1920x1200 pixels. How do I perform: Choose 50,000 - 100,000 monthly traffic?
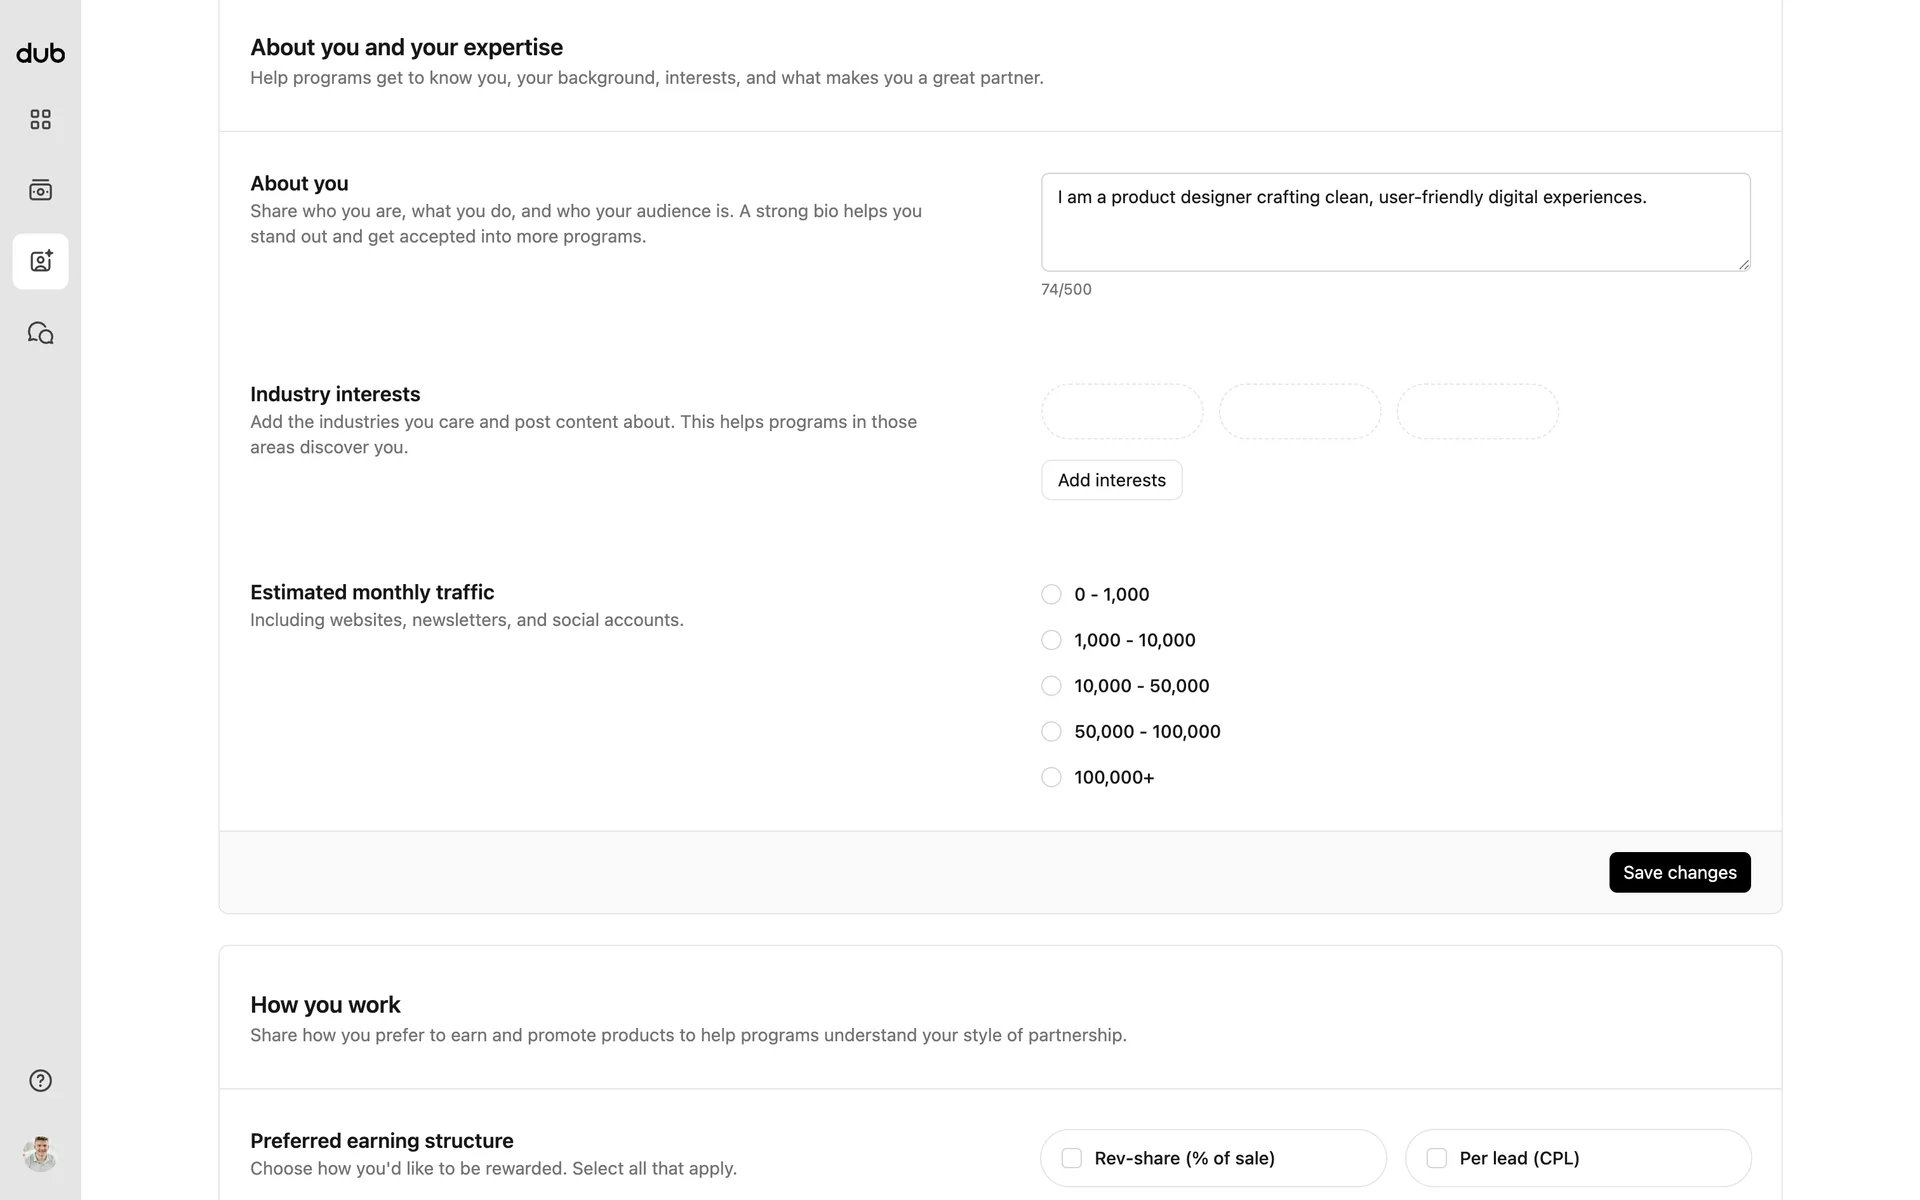[1051, 732]
